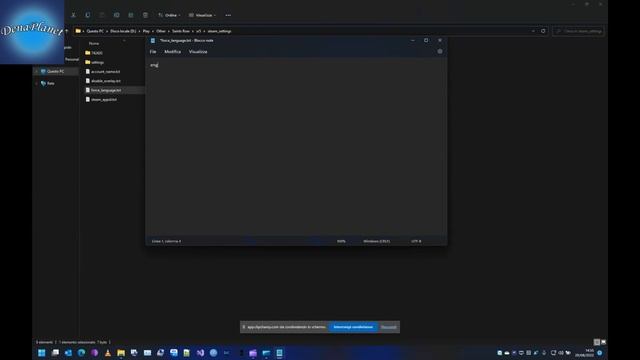Click Saints Row breadcrumb segment
The image size is (640, 360).
[x=181, y=31]
